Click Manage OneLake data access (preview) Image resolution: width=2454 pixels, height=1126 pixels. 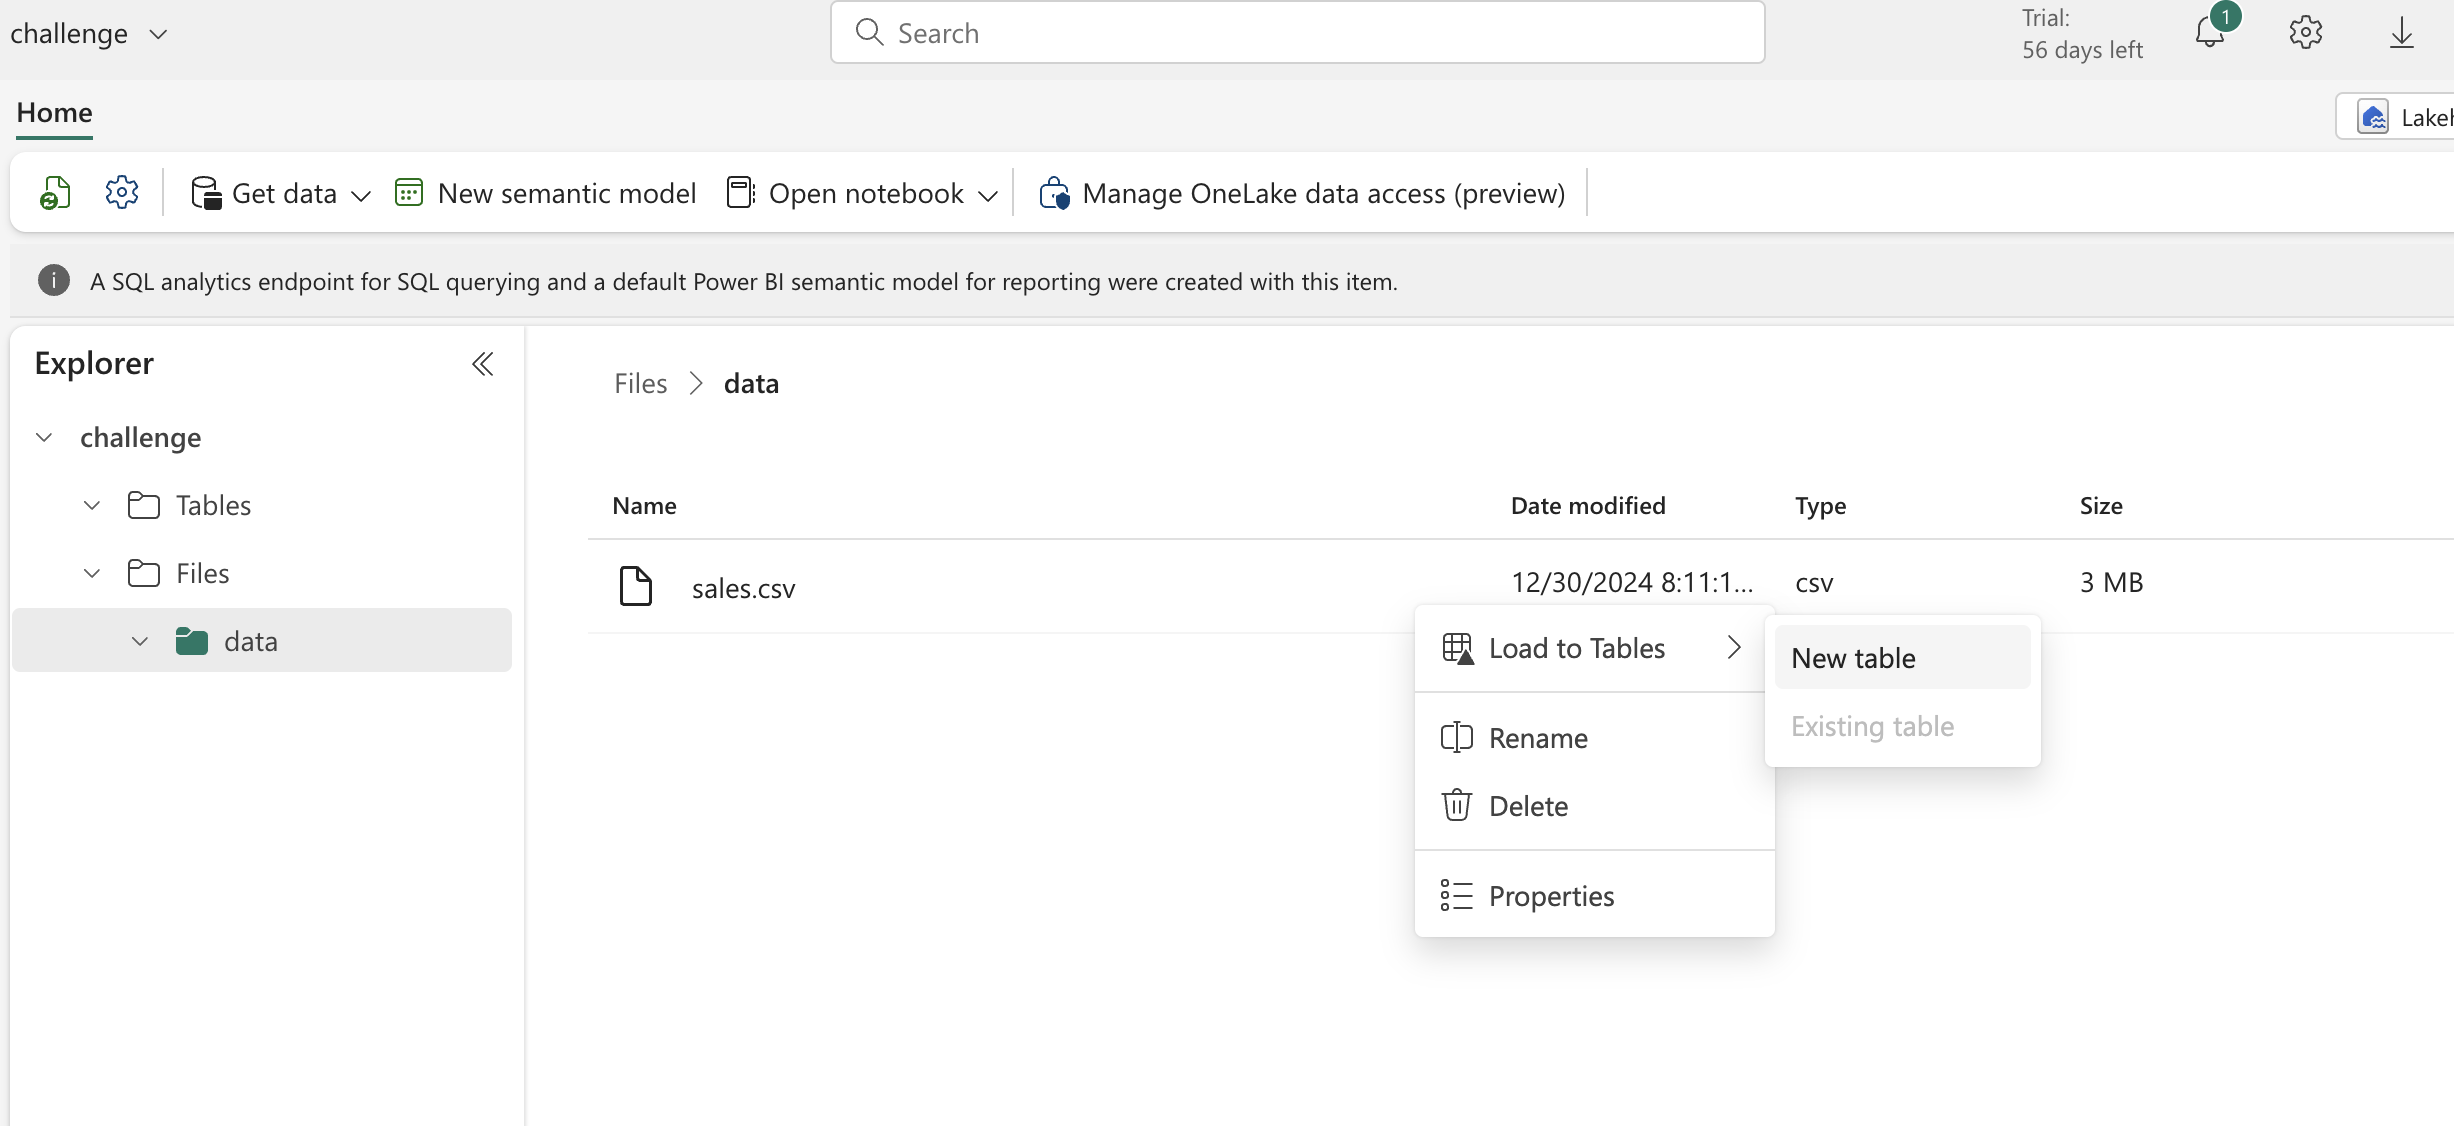click(x=1302, y=193)
